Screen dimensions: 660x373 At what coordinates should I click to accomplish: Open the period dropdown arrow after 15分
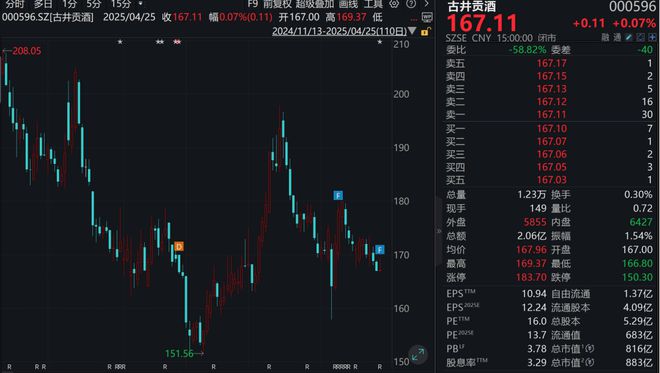(x=140, y=4)
